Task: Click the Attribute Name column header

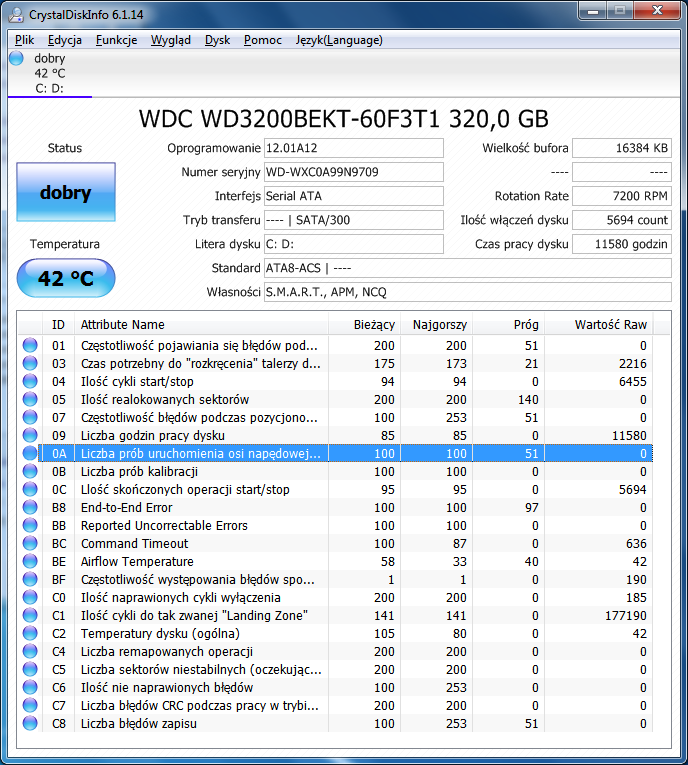Action: 201,324
